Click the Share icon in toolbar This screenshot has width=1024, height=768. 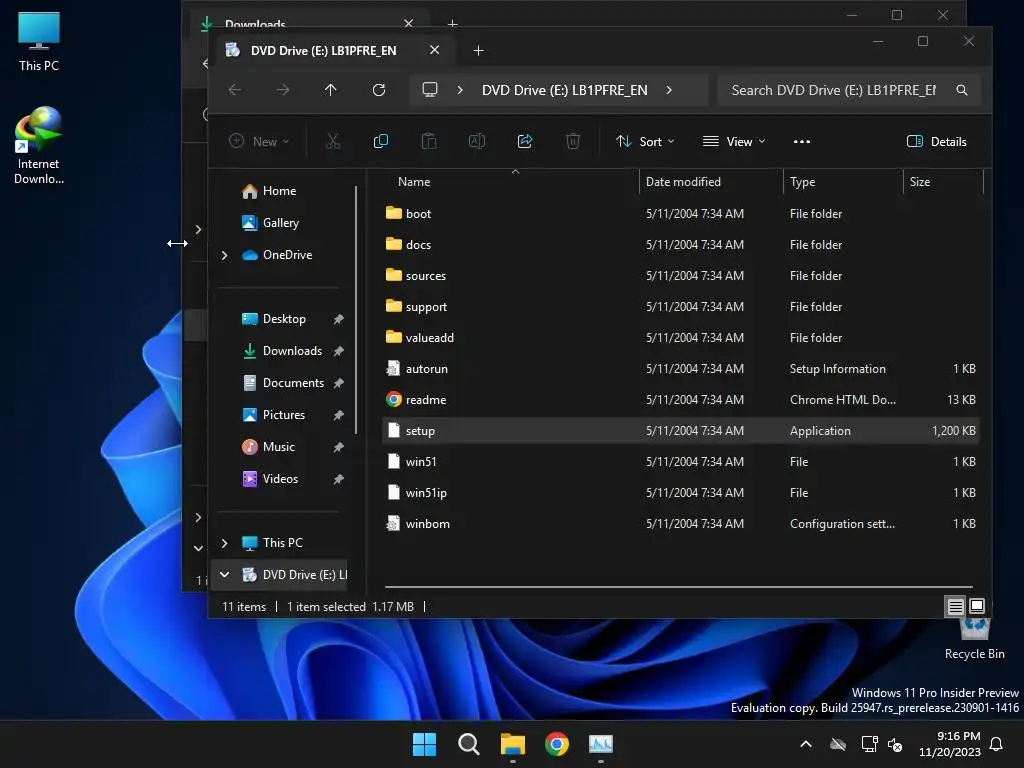[525, 141]
